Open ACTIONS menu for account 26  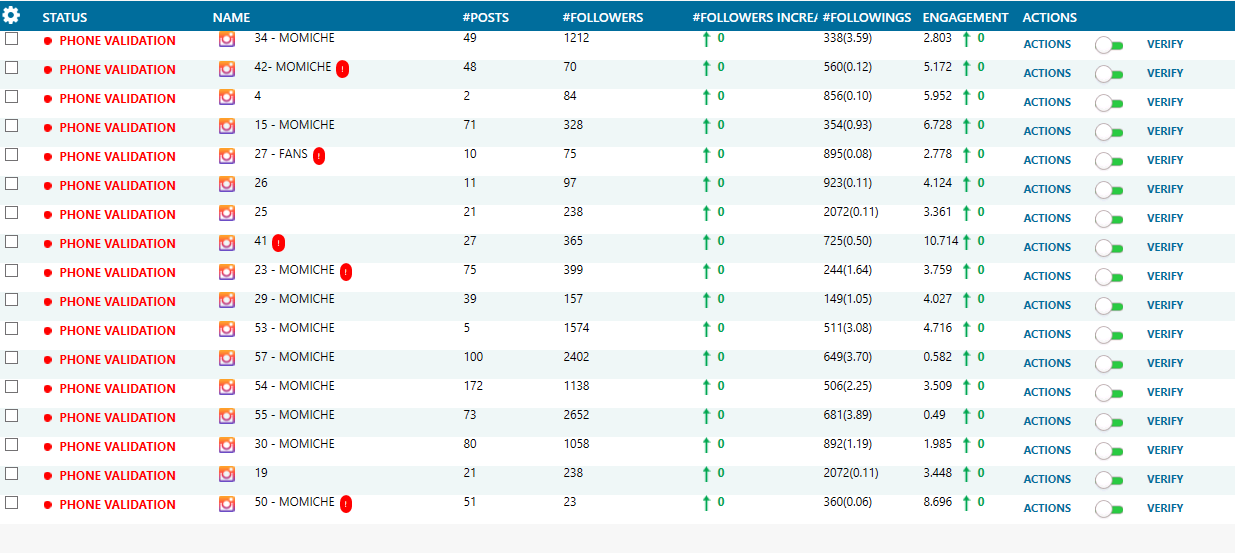[x=1047, y=189]
